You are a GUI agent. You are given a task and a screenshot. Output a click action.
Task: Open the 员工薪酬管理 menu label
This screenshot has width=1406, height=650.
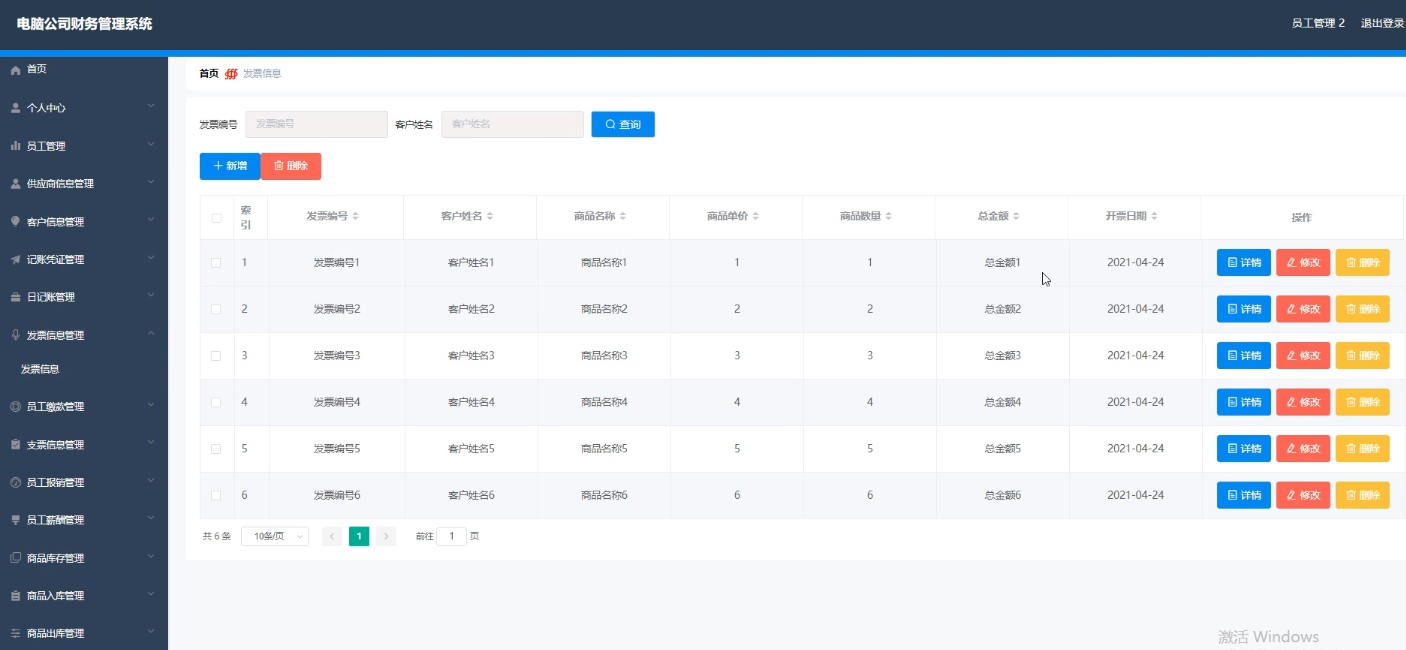[55, 520]
